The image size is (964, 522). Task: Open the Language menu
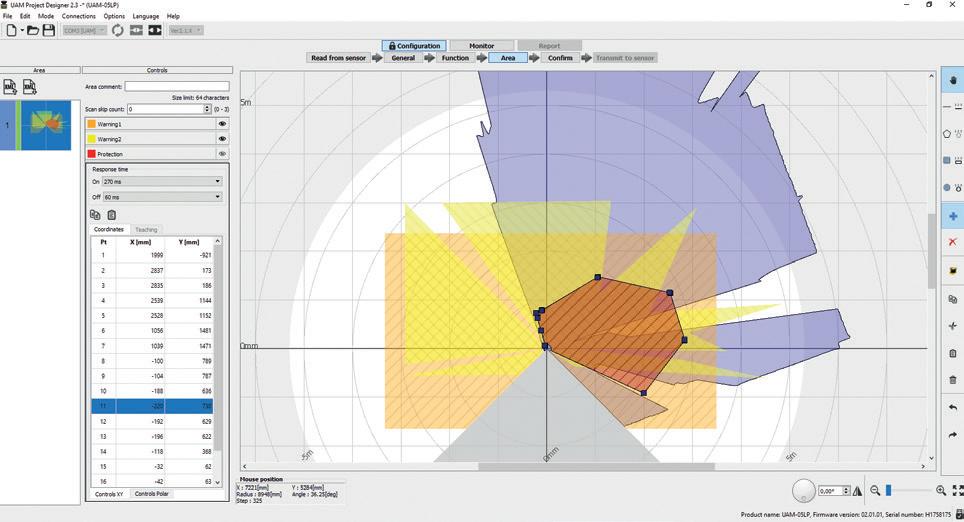[x=146, y=16]
